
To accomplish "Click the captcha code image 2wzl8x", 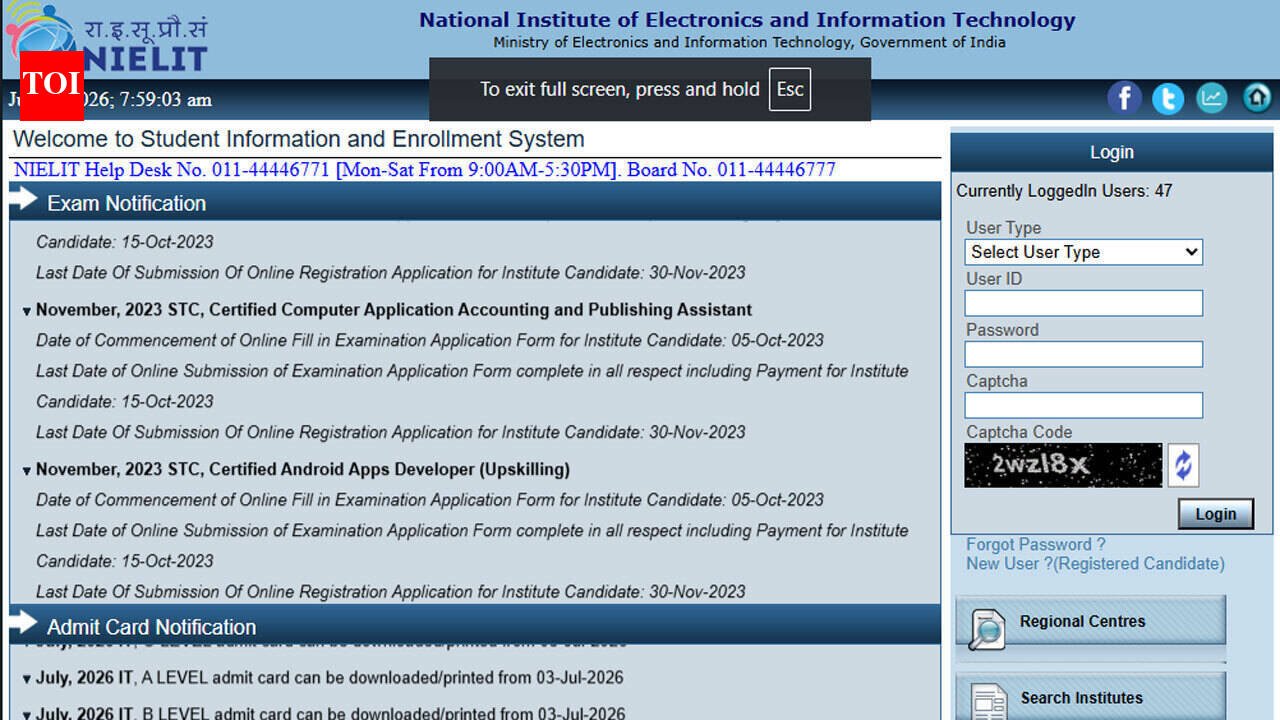I will 1063,465.
